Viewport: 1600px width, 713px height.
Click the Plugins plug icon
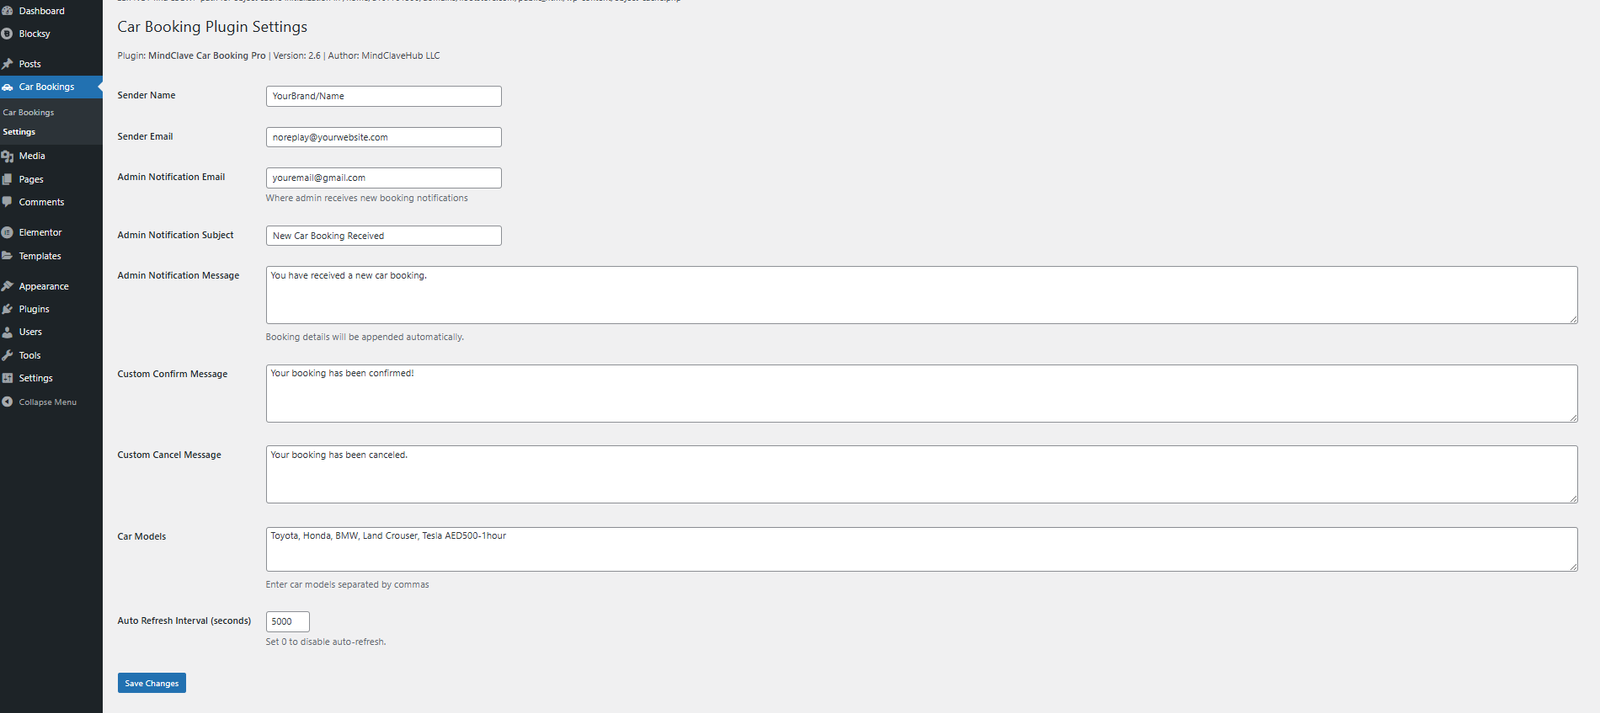point(8,309)
